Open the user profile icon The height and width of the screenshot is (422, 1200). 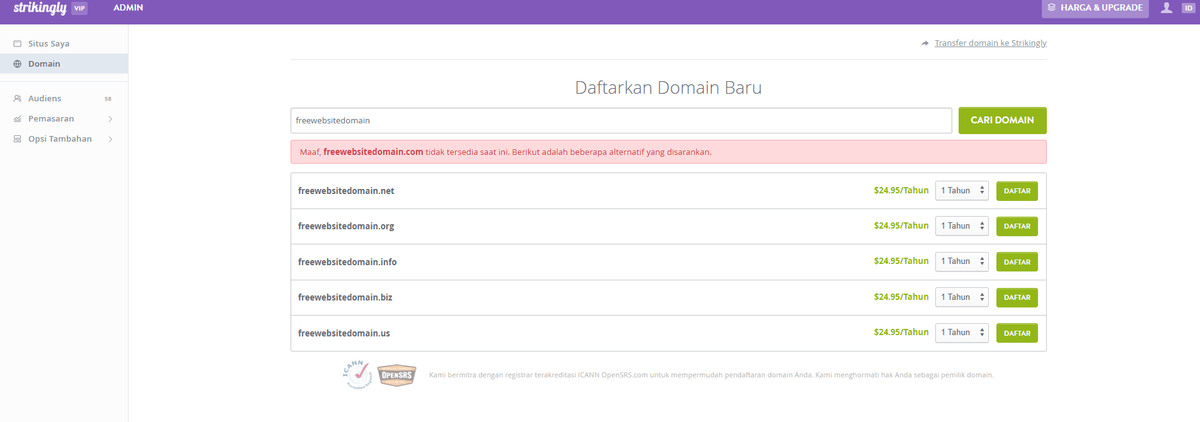coord(1166,8)
